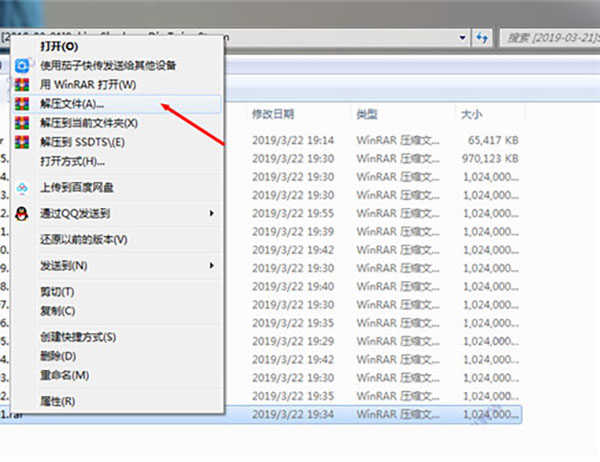This screenshot has width=600, height=462.
Task: Open the address bar history dropdown arrow
Action: tap(462, 38)
